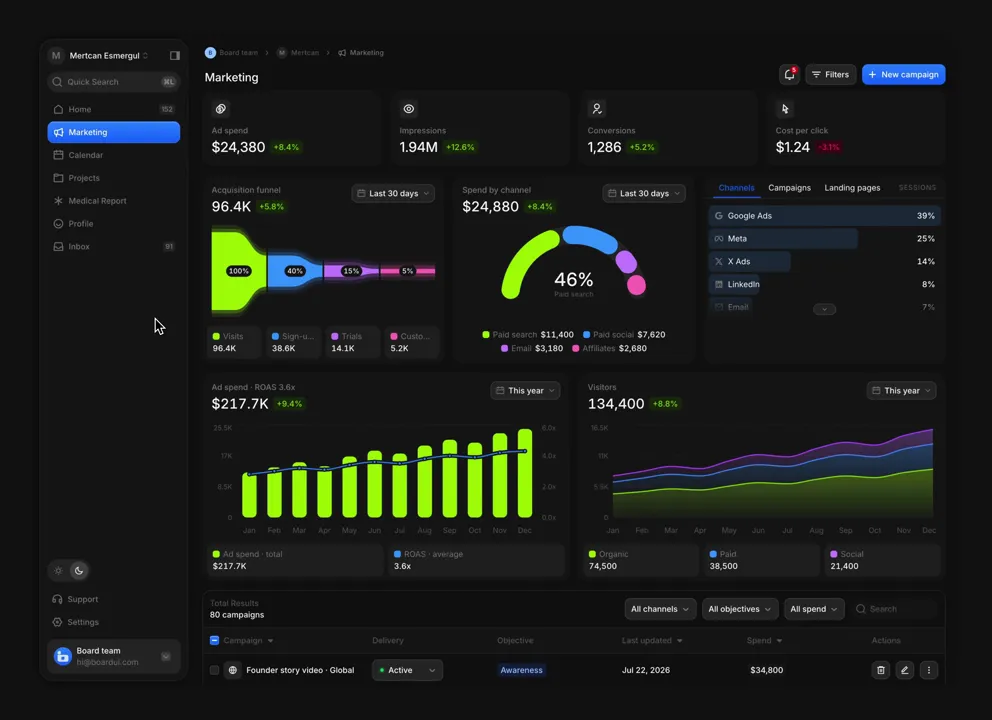This screenshot has width=992, height=720.
Task: Open Acquisition funnel Last 30 days dropdown
Action: [x=393, y=194]
